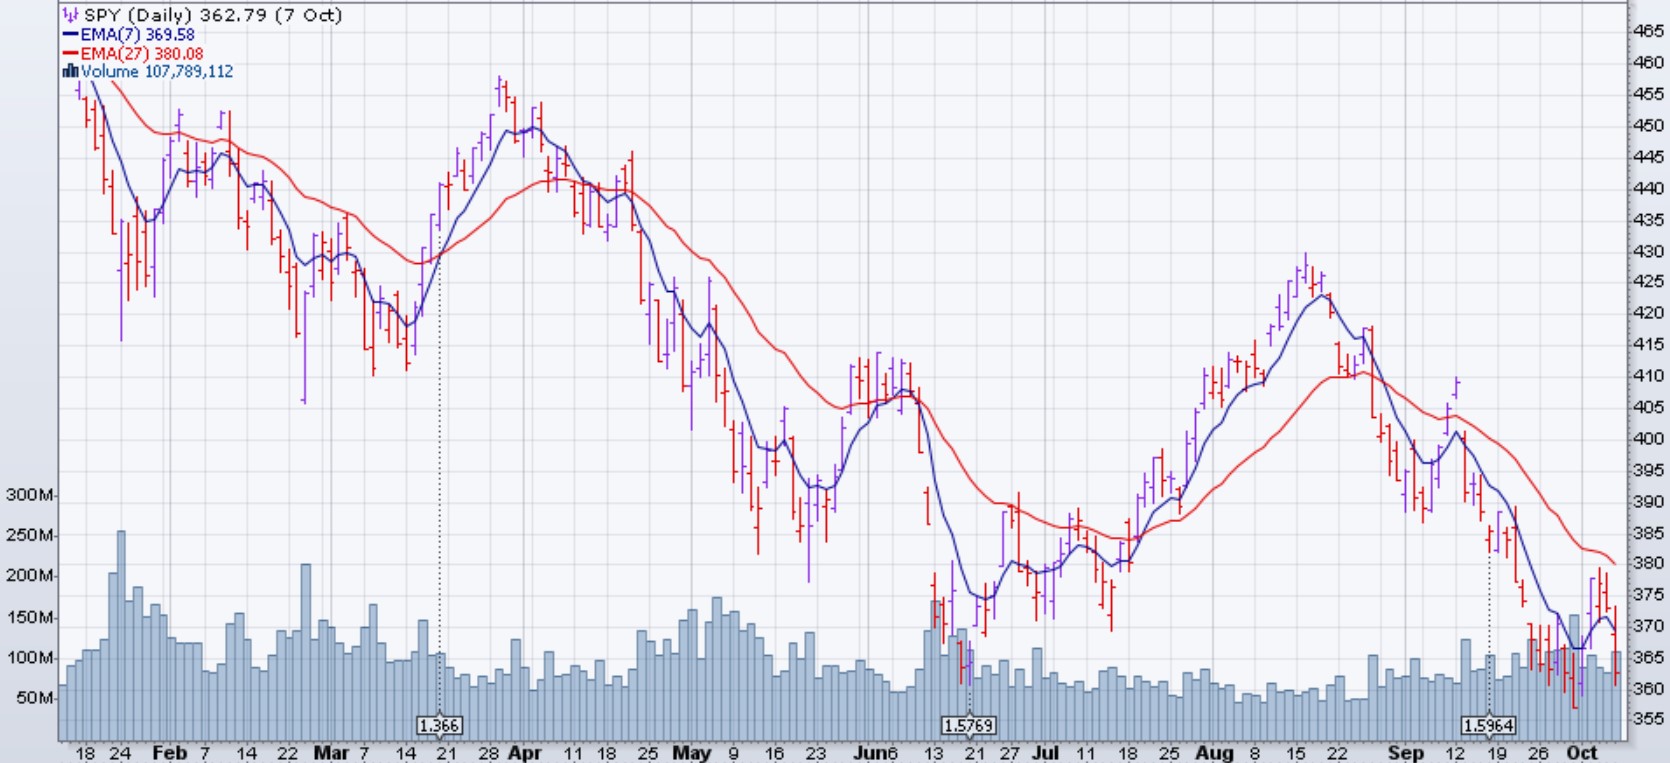Click the 50M volume axis label

coord(34,698)
